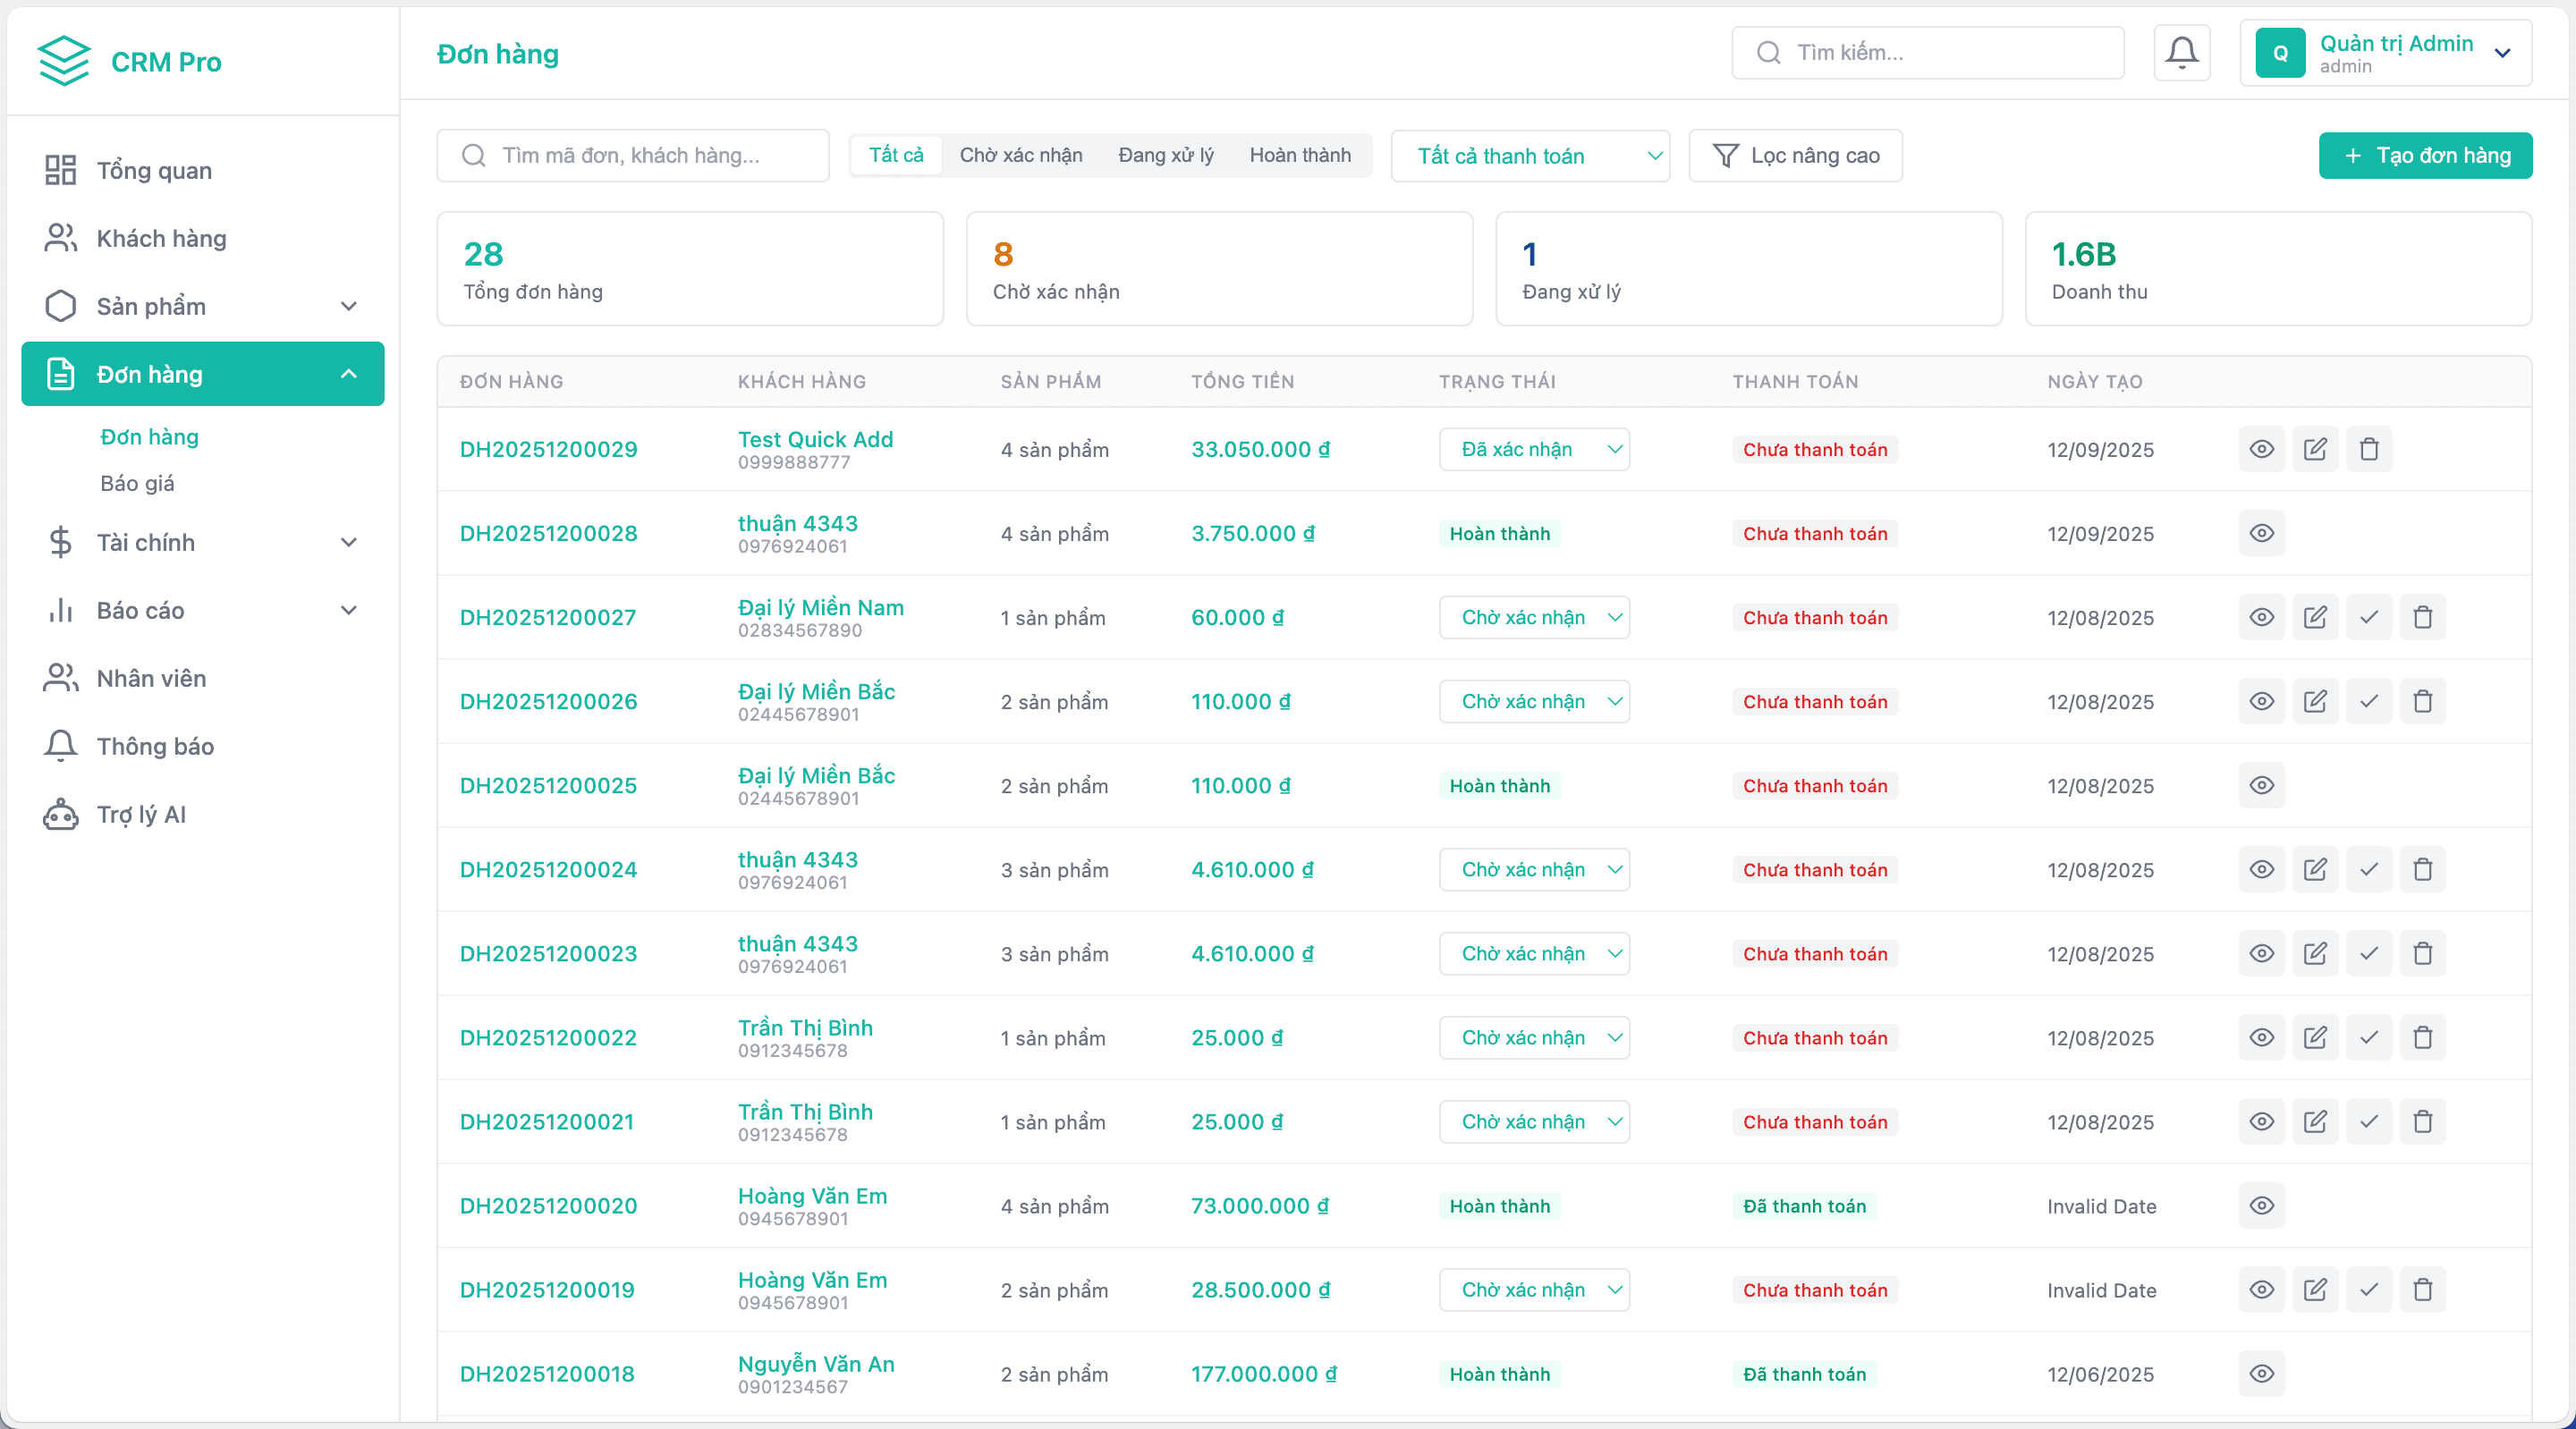Confirm order DH20251200024 with checkmark icon
This screenshot has width=2576, height=1429.
tap(2368, 869)
